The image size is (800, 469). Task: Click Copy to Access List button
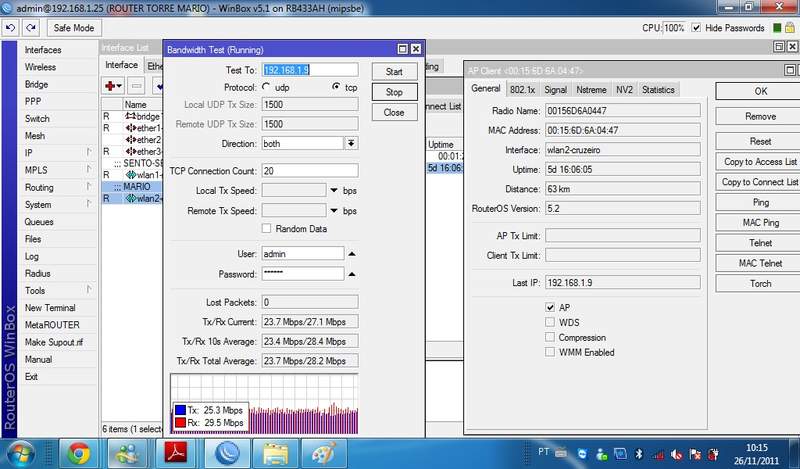(x=760, y=161)
